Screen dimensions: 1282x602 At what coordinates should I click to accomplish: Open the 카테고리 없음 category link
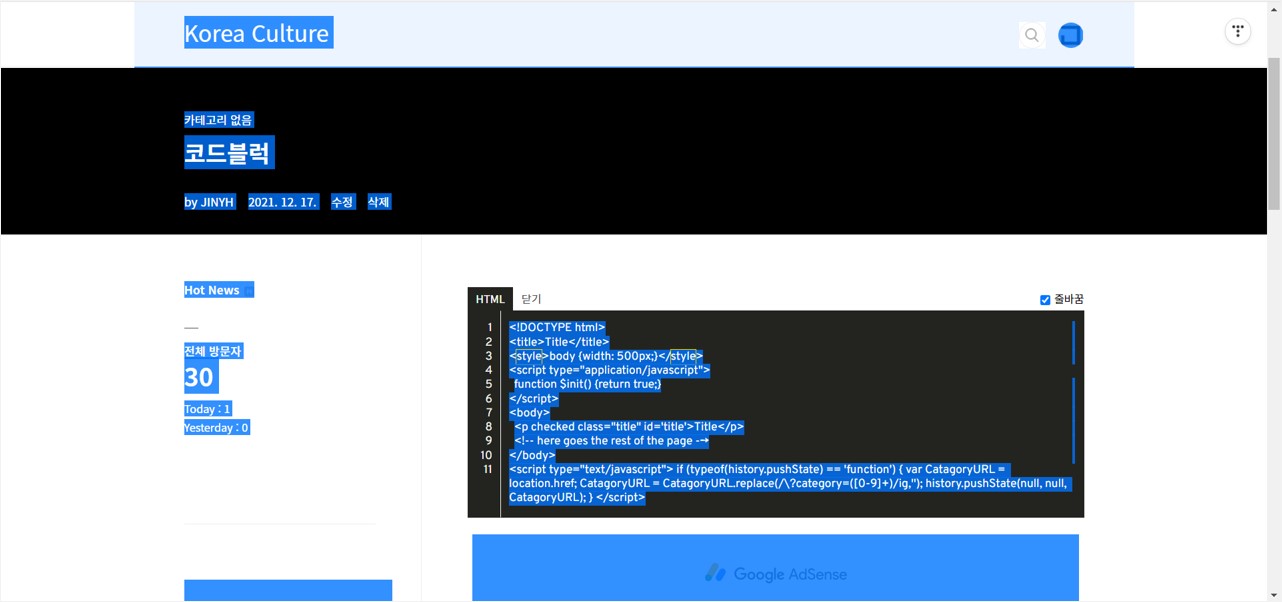(x=219, y=120)
